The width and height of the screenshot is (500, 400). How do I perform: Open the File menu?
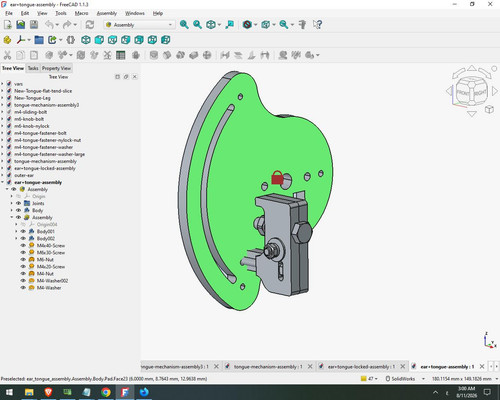[9, 13]
